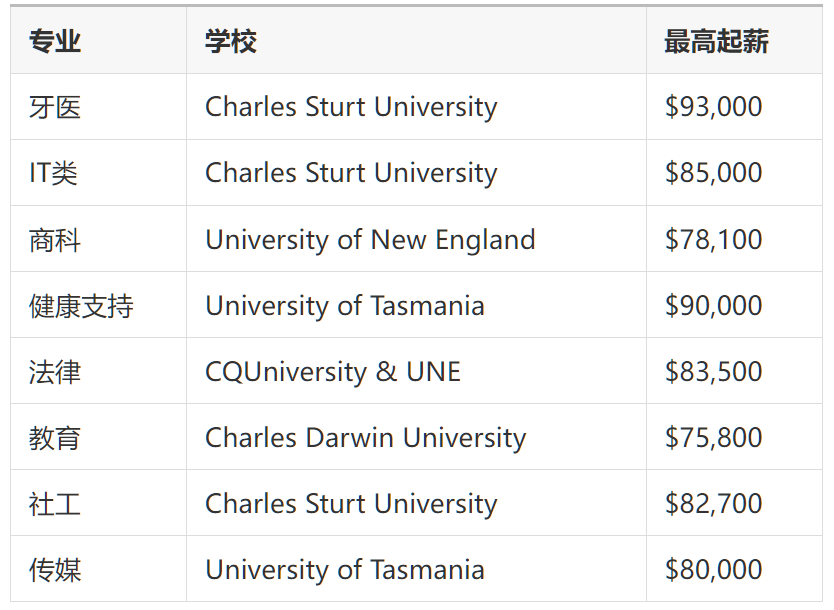Click University of New England cell
This screenshot has width=834, height=610.
point(370,240)
